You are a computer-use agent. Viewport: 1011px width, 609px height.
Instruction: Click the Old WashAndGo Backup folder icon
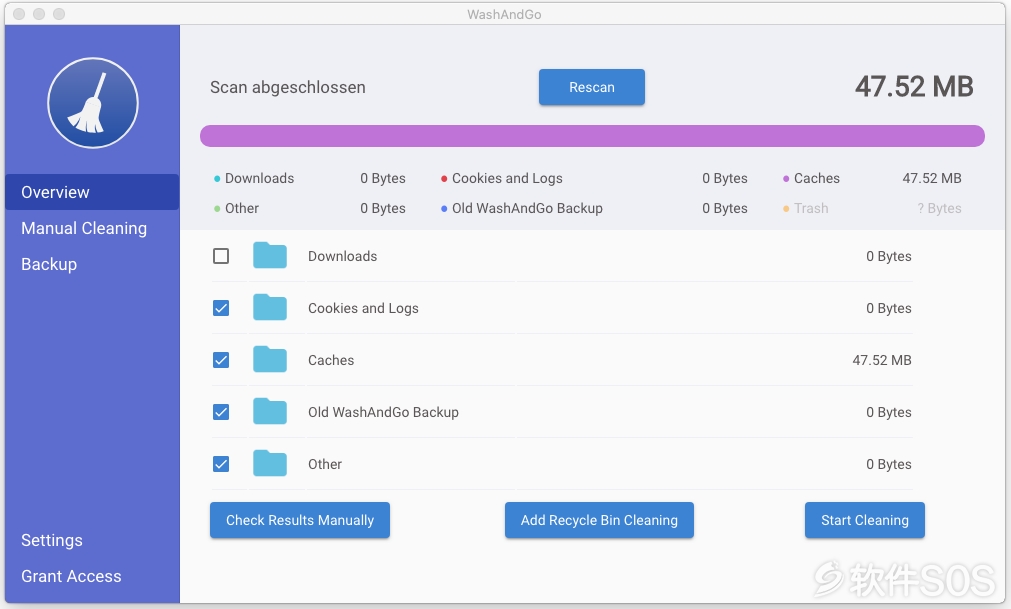pyautogui.click(x=270, y=411)
